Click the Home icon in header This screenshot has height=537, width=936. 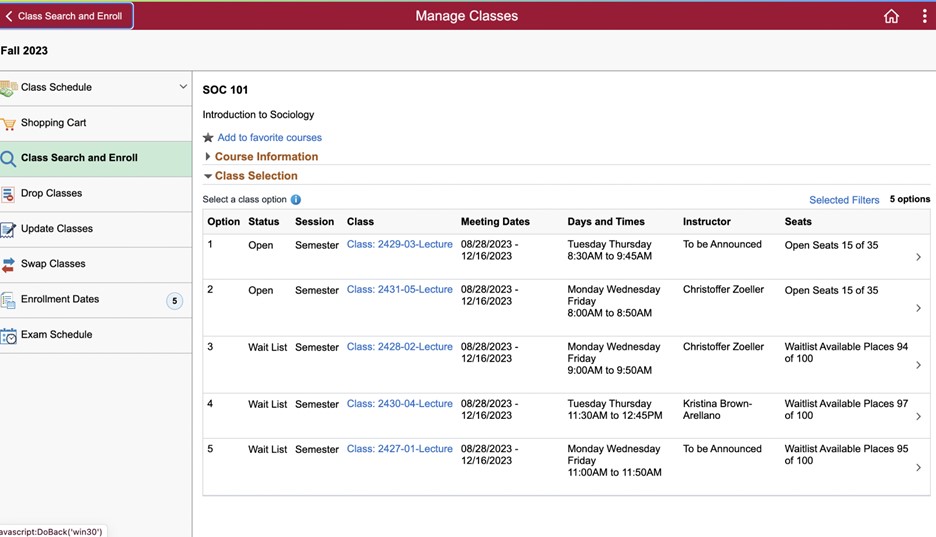pyautogui.click(x=891, y=16)
